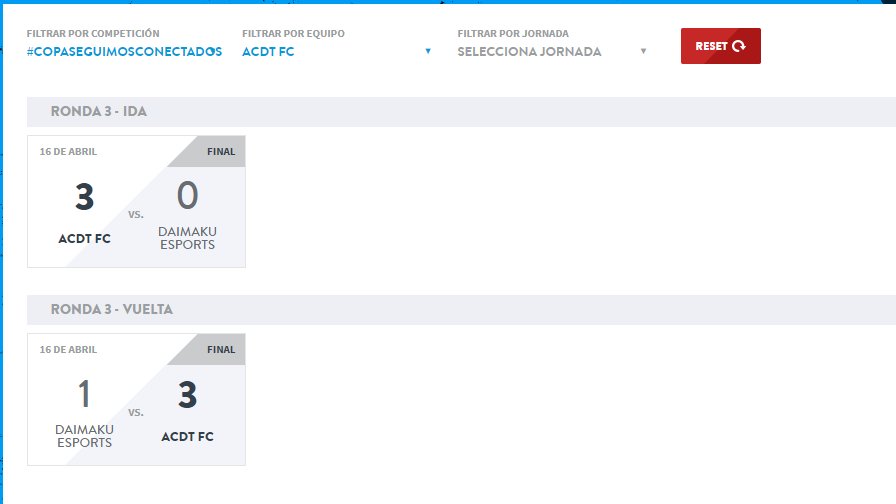Click ACDT FC's score 3 in the Ida match

coord(85,197)
